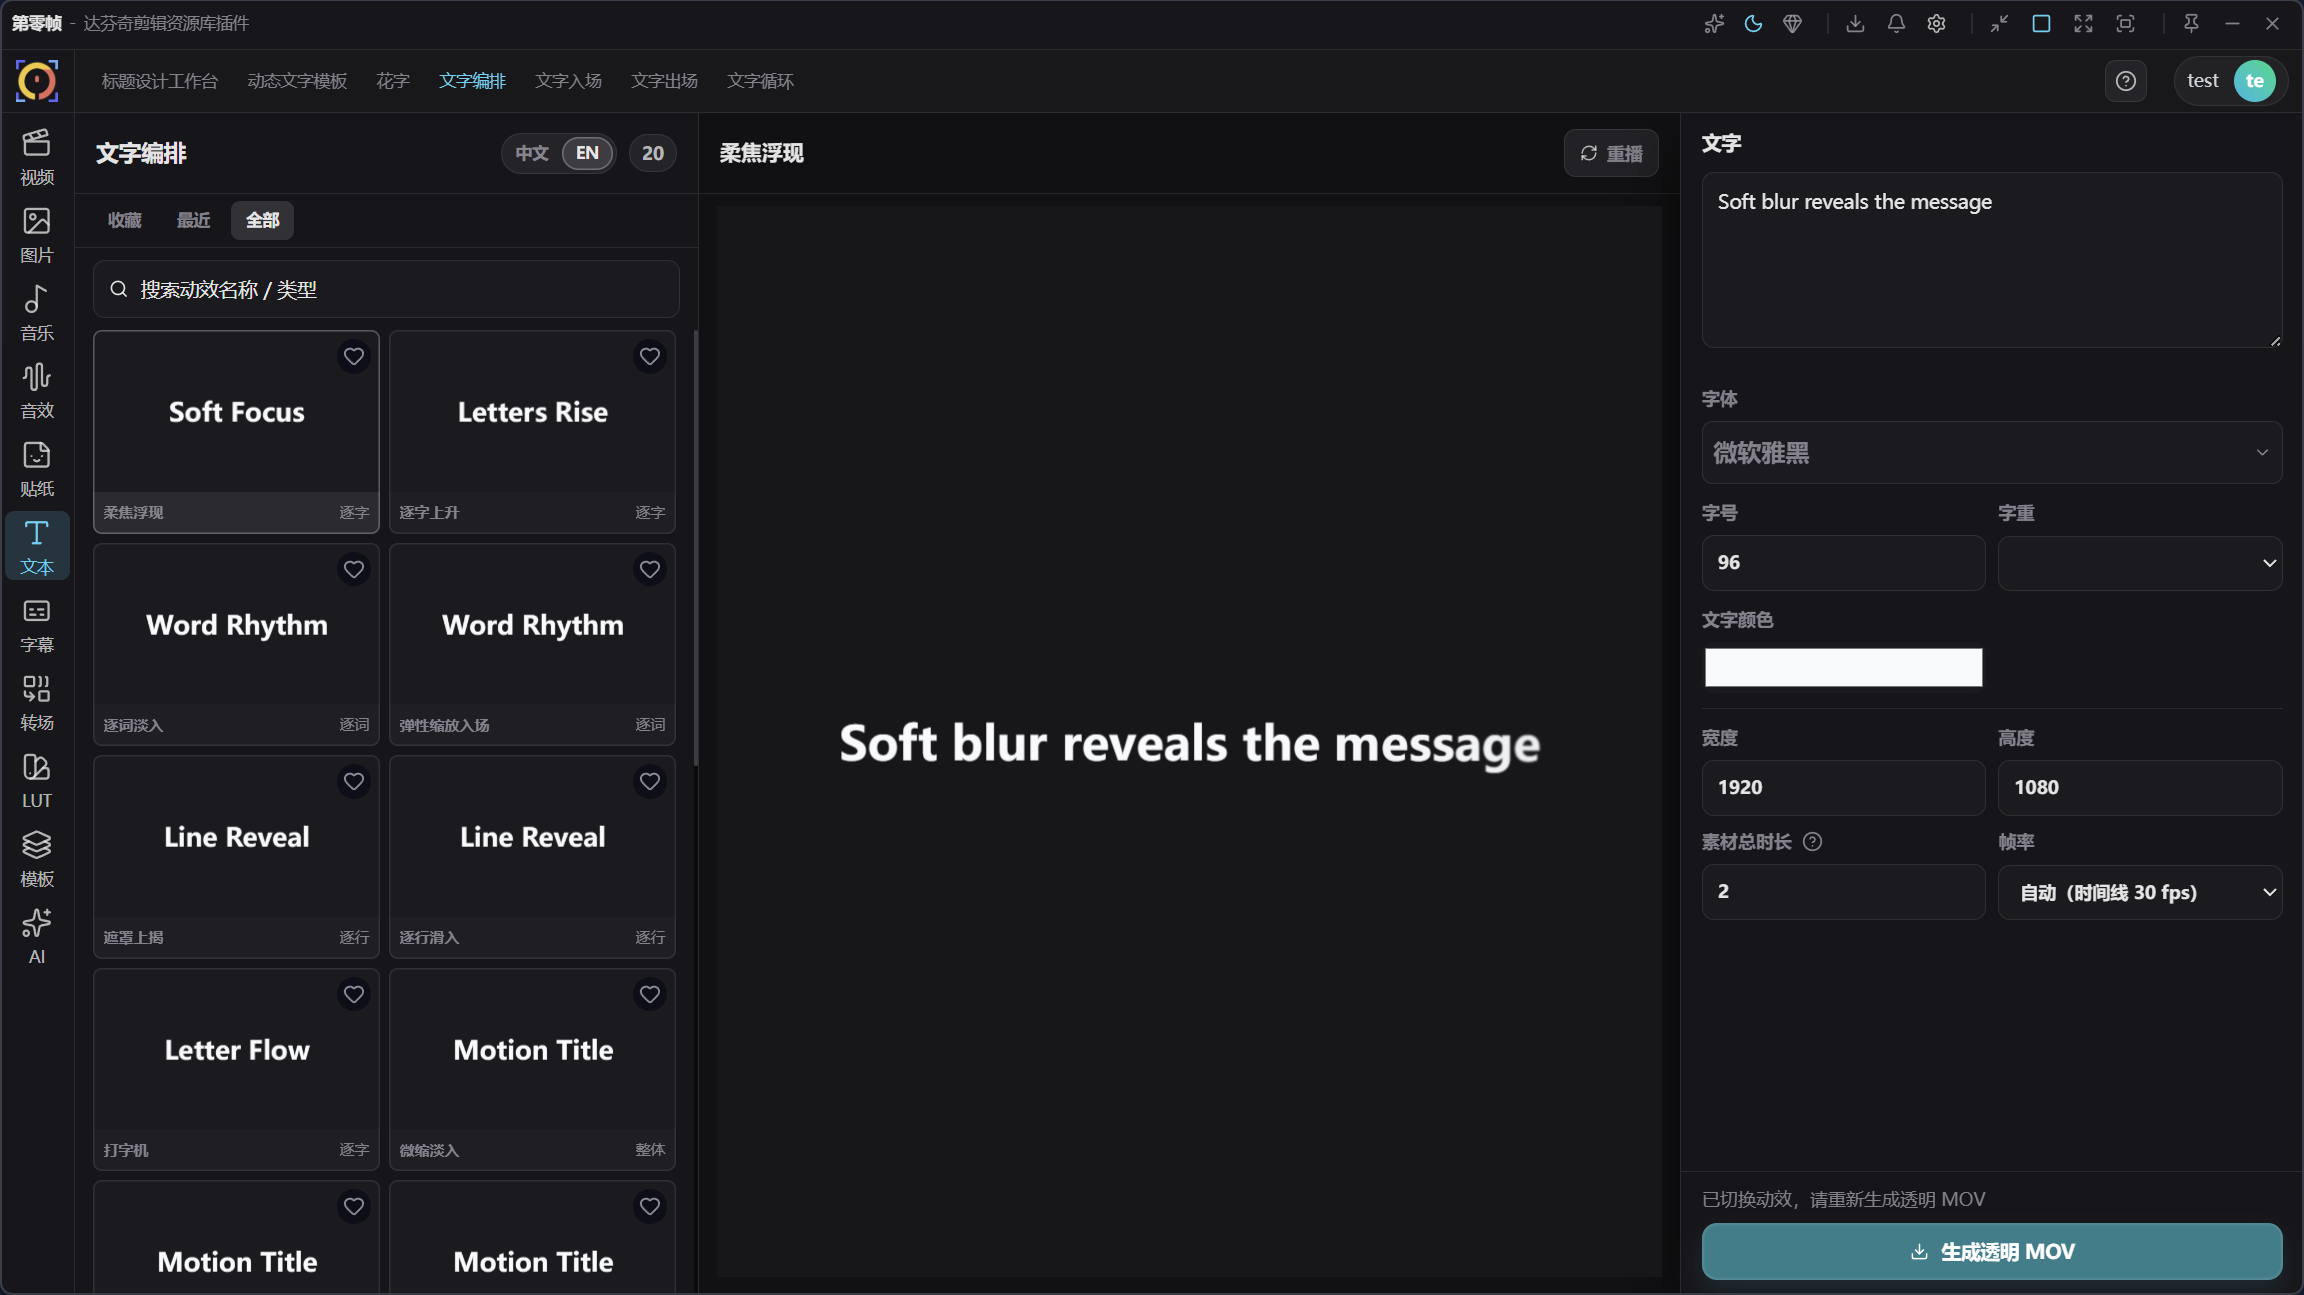Open the LUT sidebar icon

37,780
